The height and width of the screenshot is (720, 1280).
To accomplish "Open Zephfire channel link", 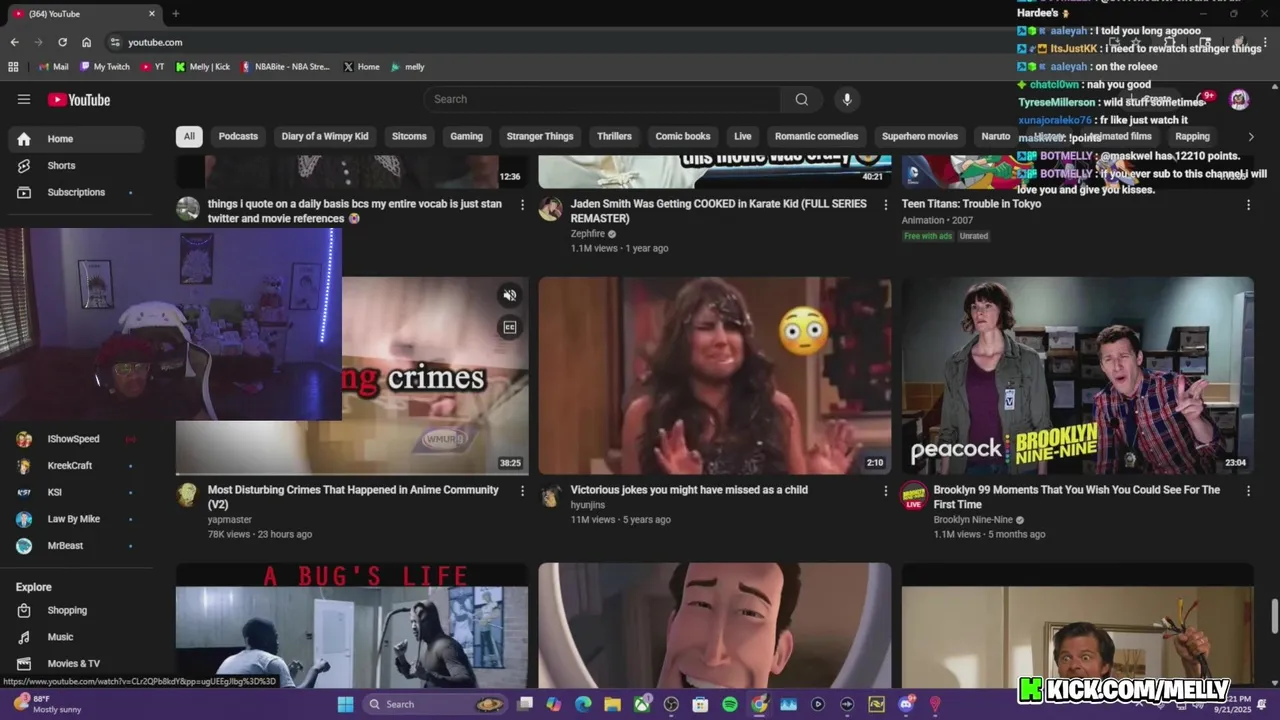I will 587,234.
